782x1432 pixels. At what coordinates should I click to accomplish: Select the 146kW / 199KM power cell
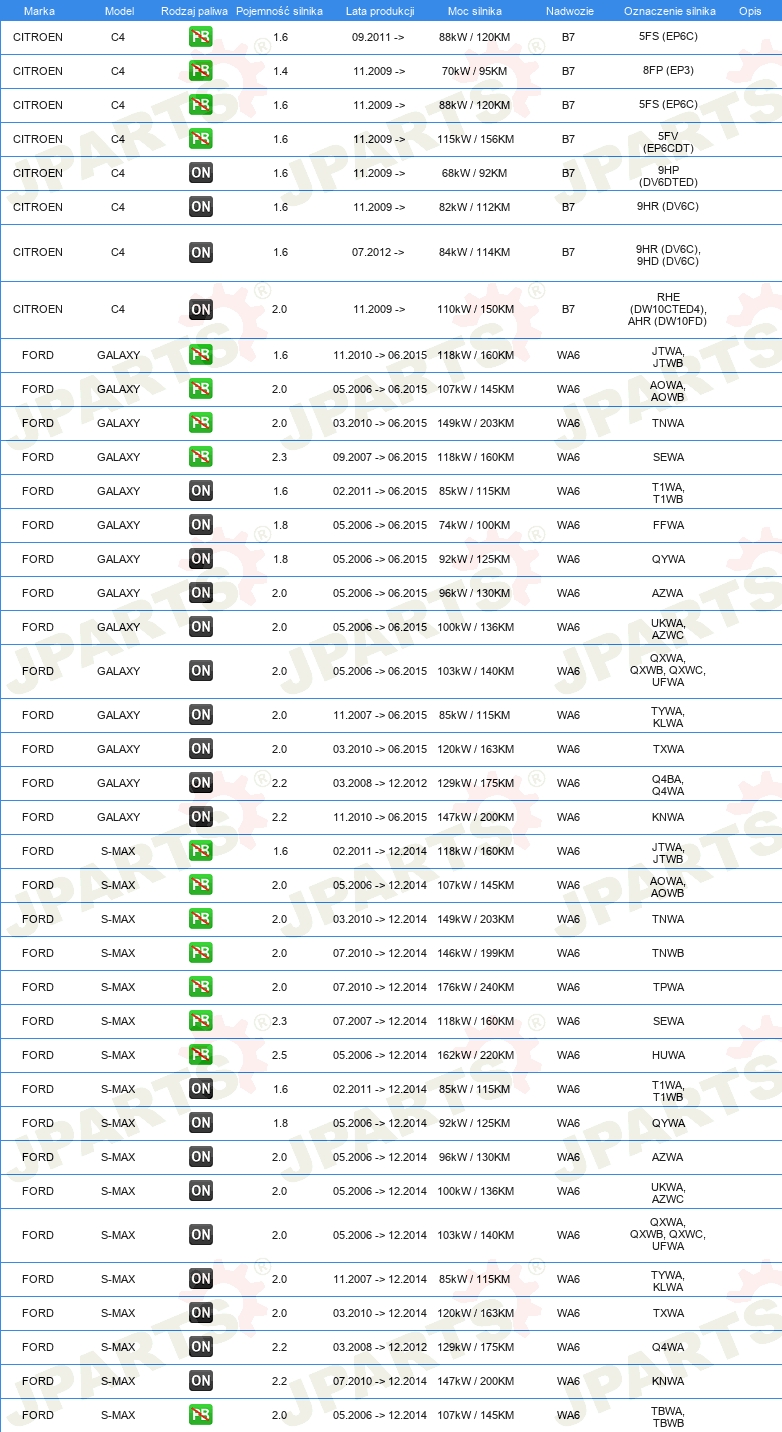pos(474,953)
